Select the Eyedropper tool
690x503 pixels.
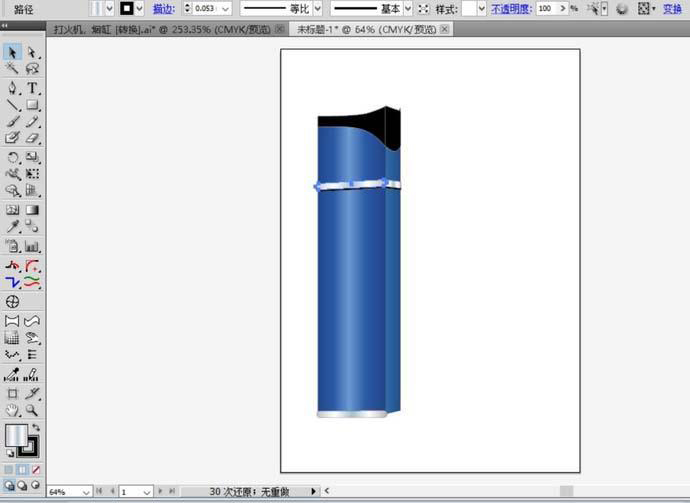pos(13,228)
